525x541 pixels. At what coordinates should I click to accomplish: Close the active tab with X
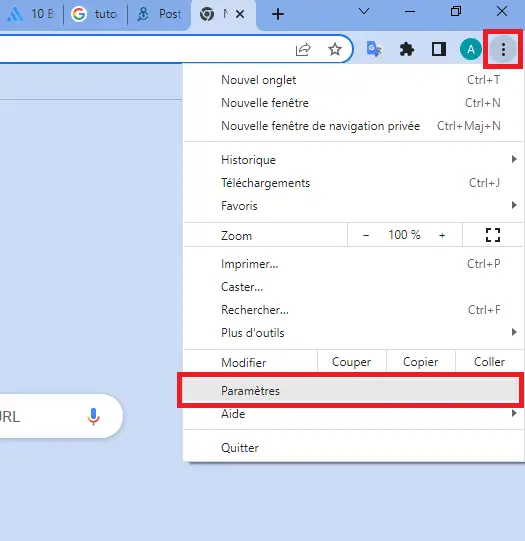240,14
